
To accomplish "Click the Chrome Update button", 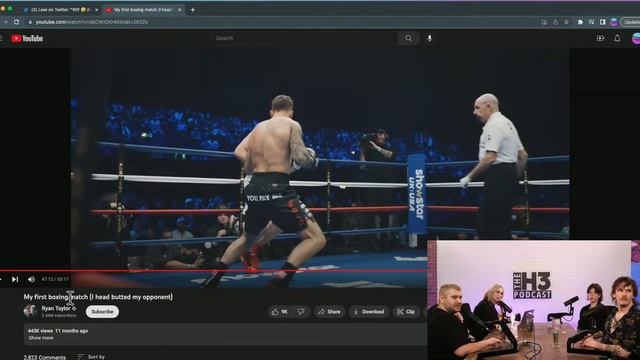I will pyautogui.click(x=631, y=22).
